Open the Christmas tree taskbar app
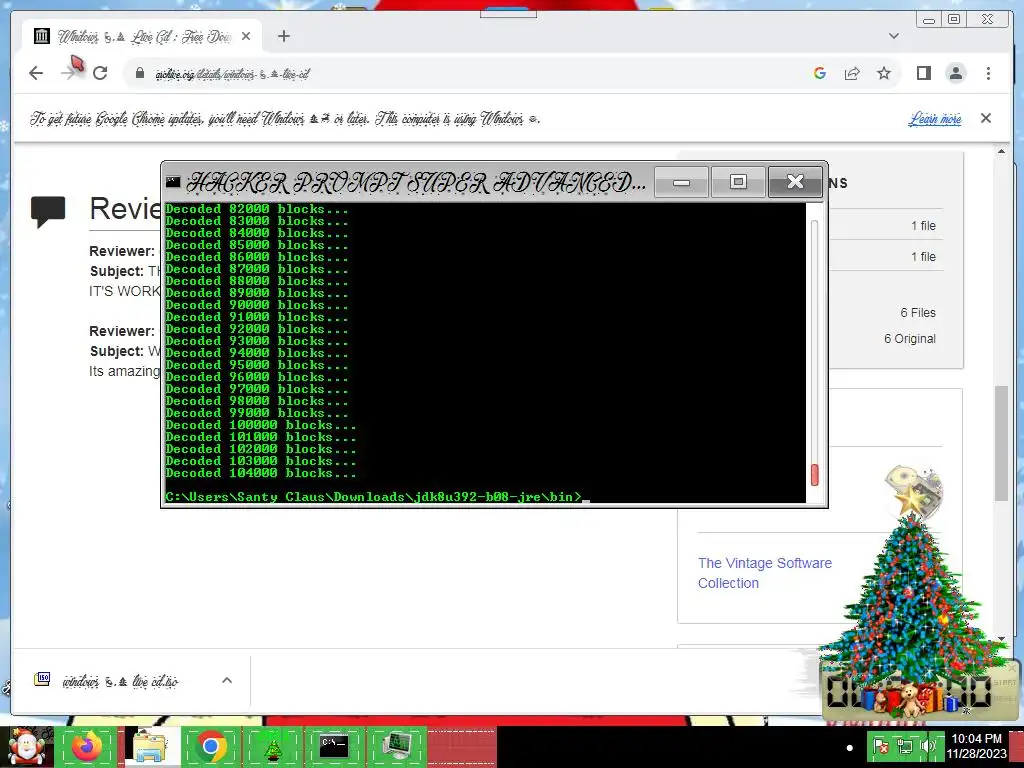The width and height of the screenshot is (1024, 768). click(272, 747)
